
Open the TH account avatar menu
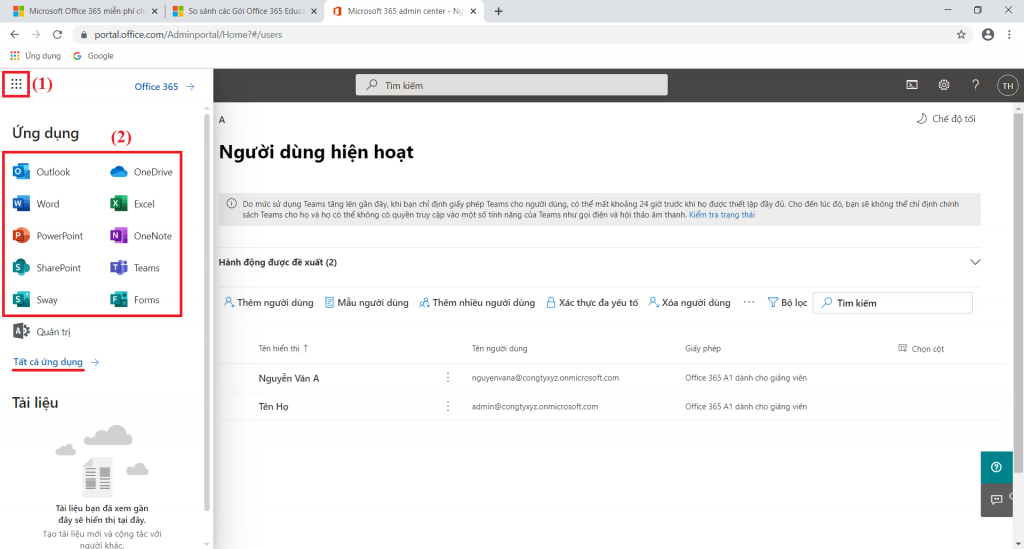pyautogui.click(x=1008, y=86)
